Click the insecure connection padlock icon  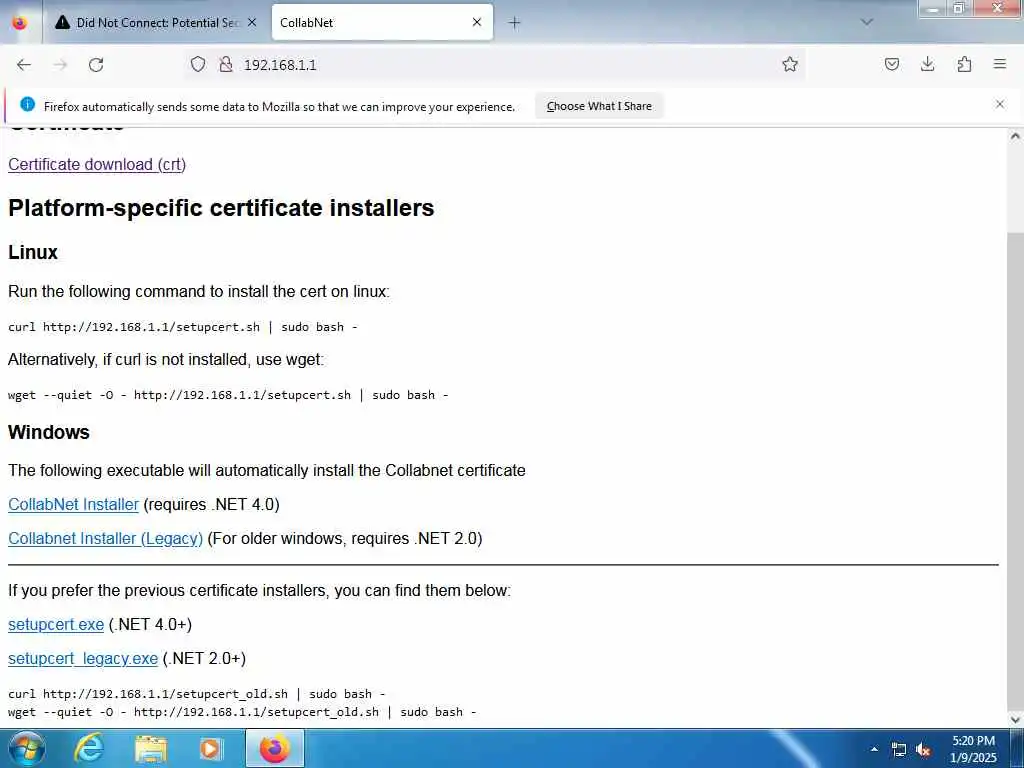coord(226,64)
